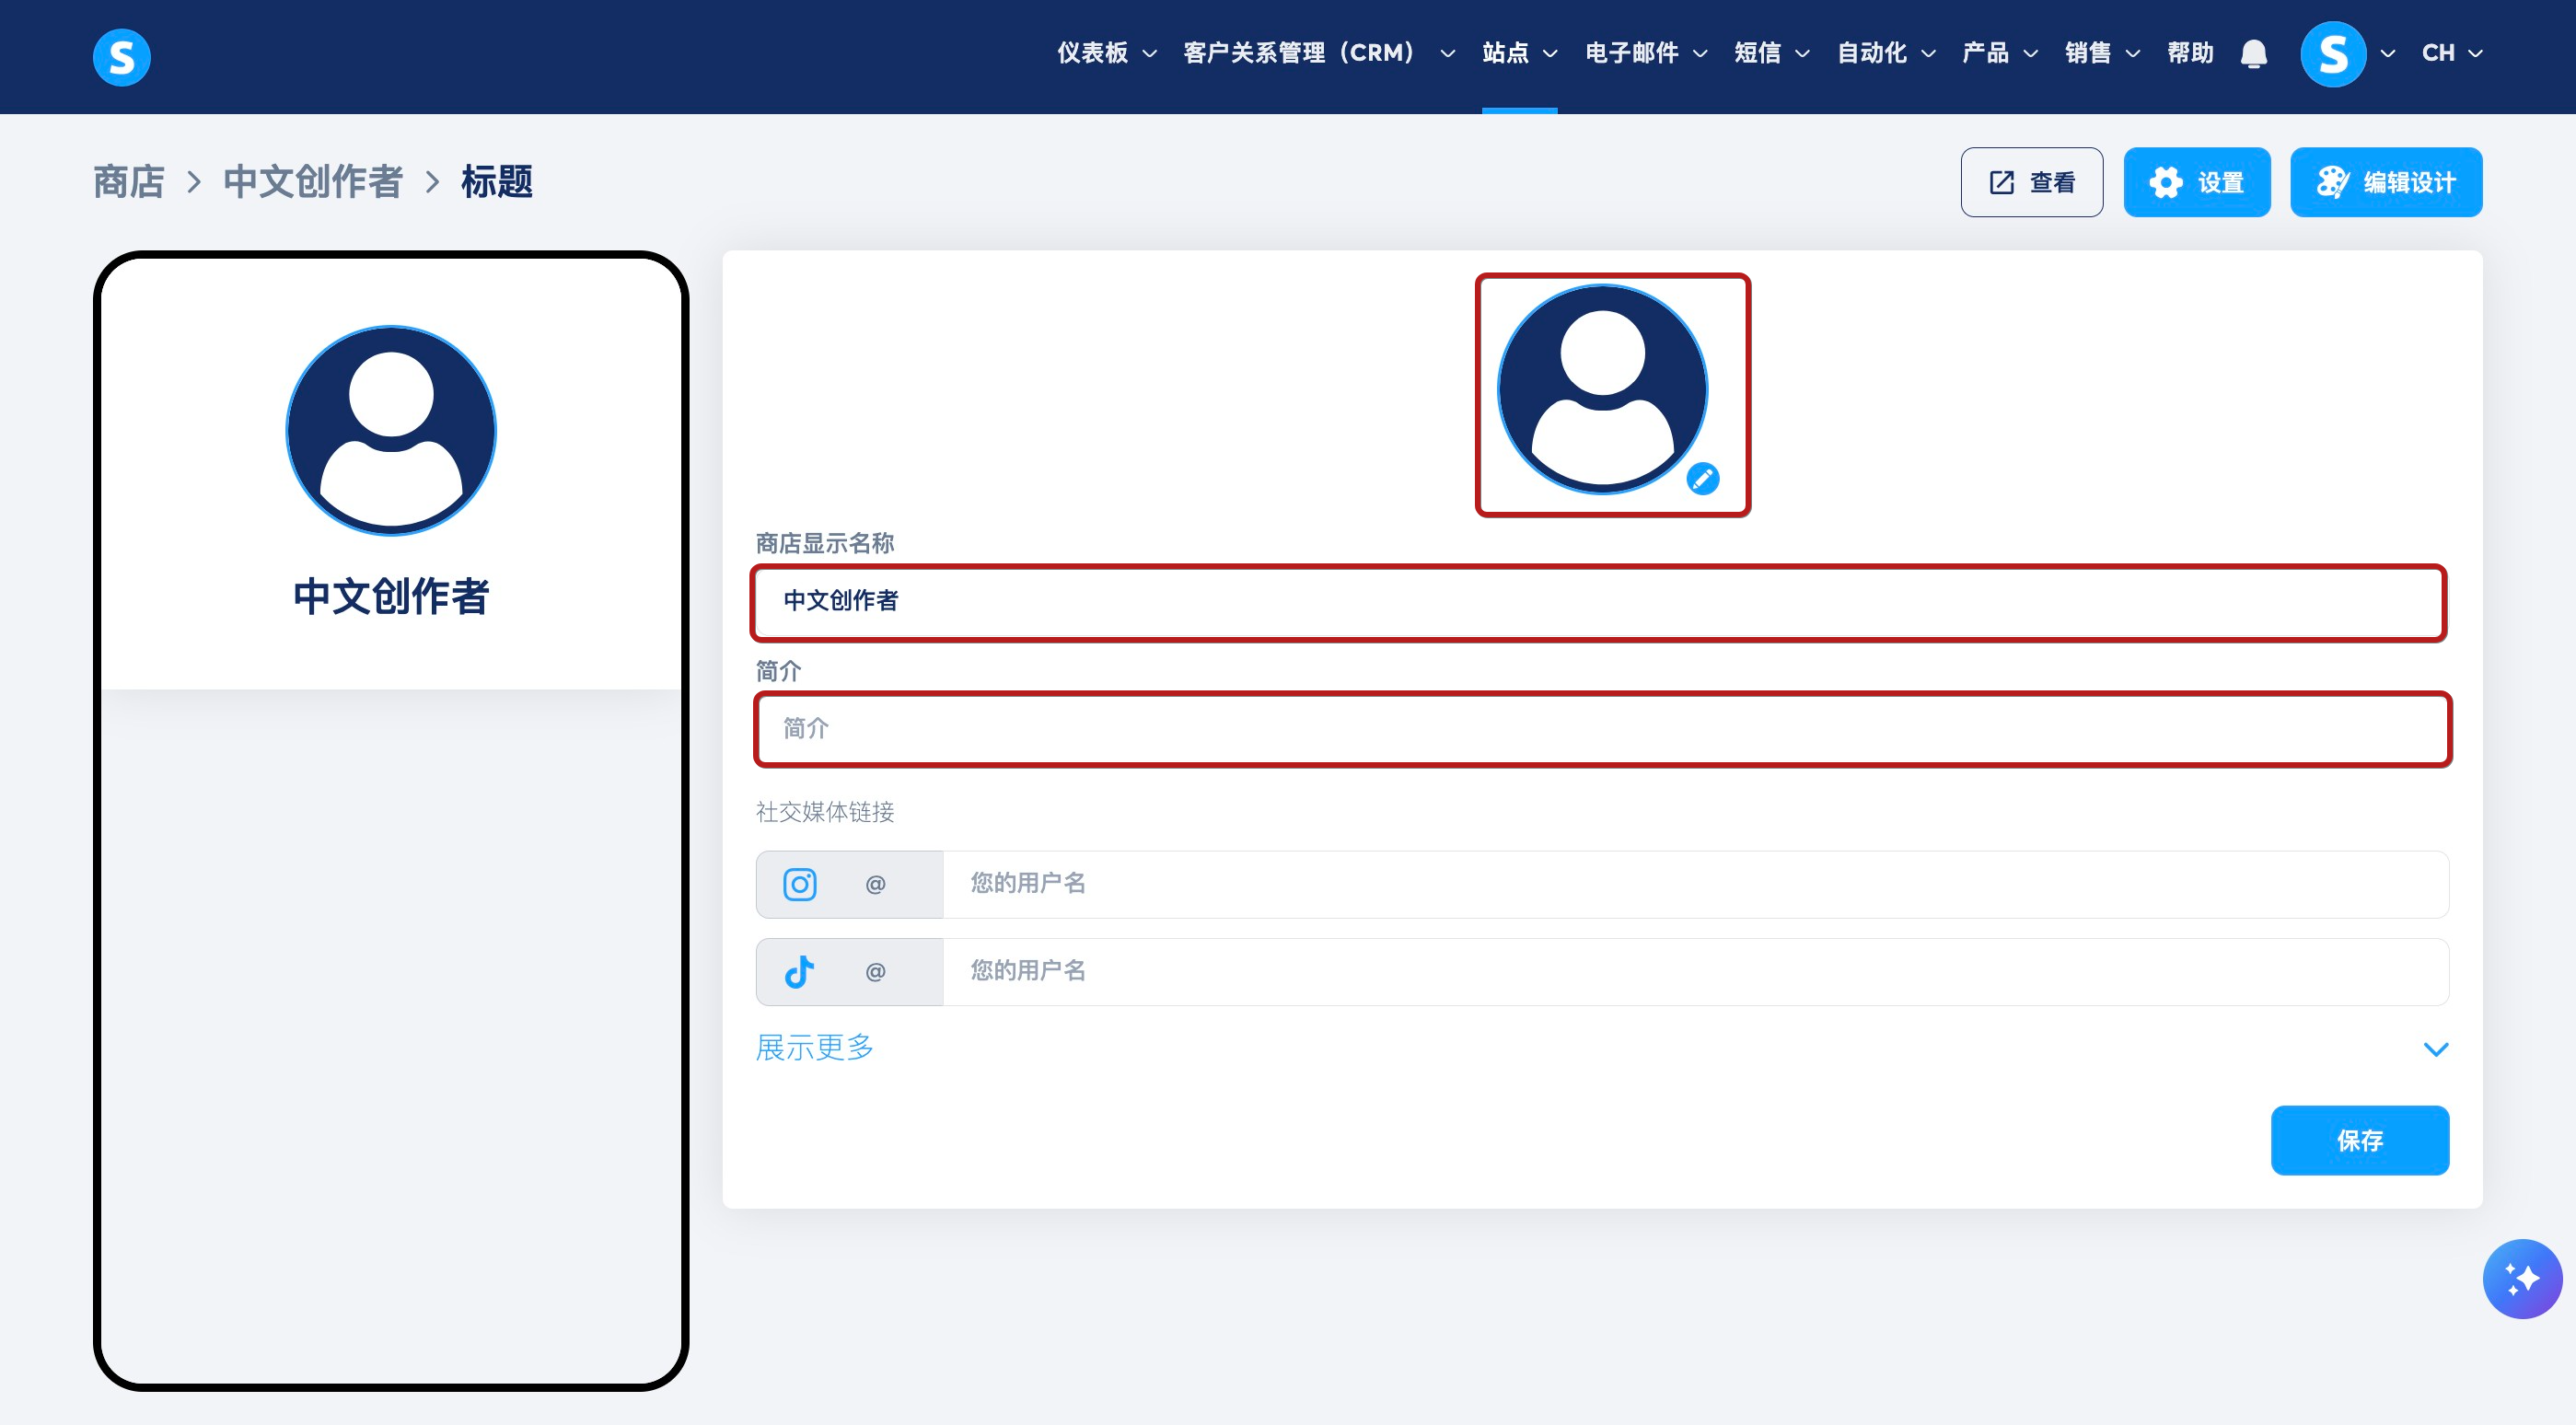Open the CH language dropdown

(x=2451, y=53)
